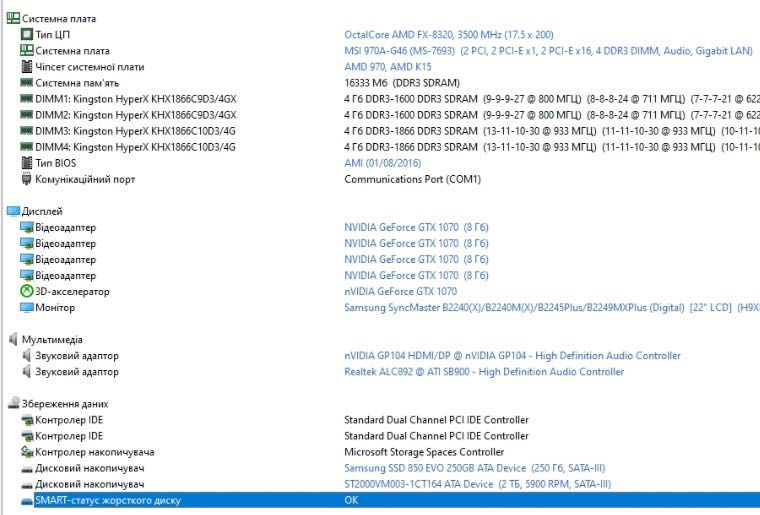The height and width of the screenshot is (515, 760).
Task: Follow the nVIDIA GP104 HDMI/DP audio link
Action: (x=512, y=356)
